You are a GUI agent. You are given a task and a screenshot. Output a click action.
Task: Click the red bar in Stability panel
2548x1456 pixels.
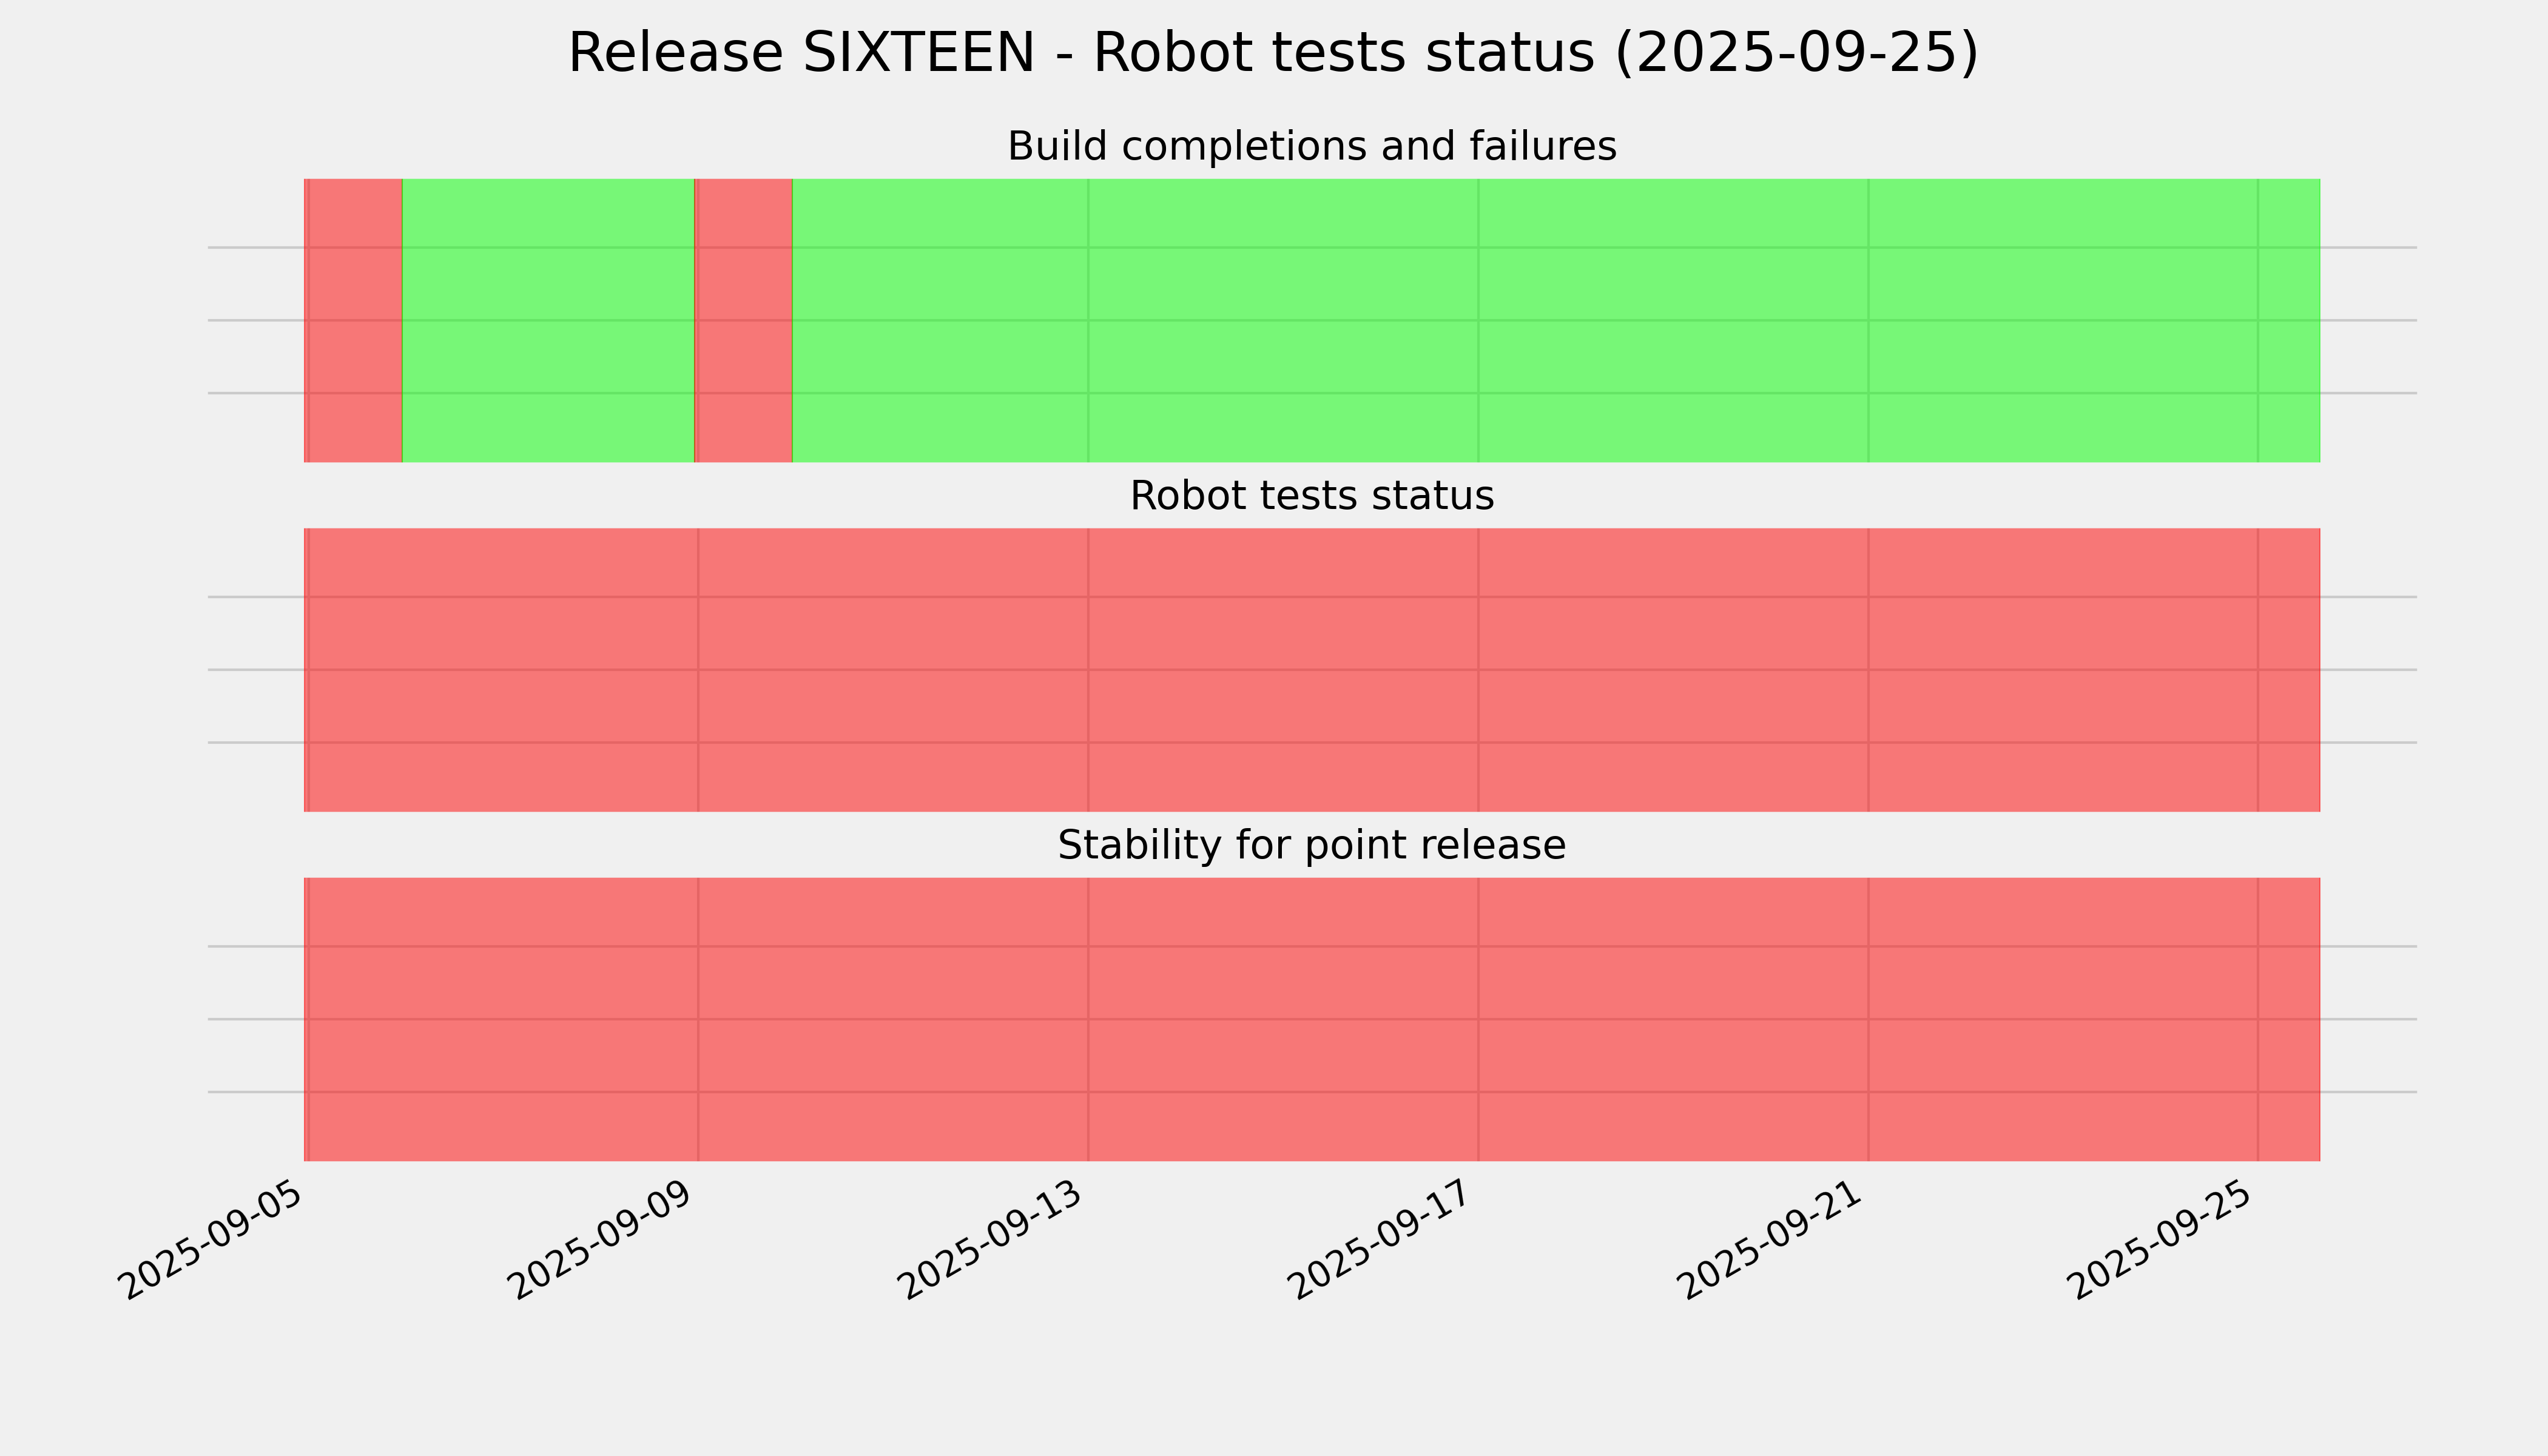[1311, 1019]
